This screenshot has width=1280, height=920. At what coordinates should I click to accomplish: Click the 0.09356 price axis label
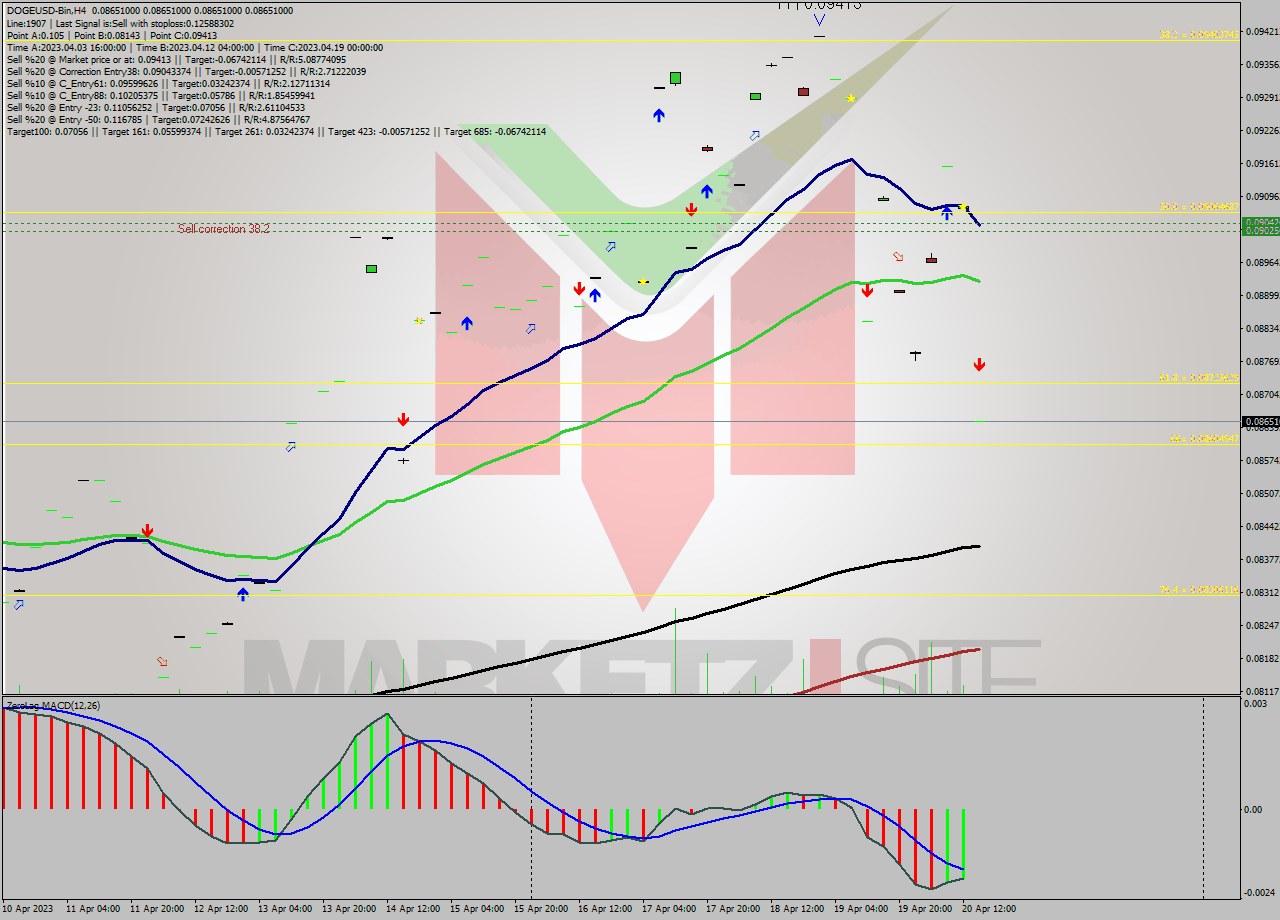(1264, 64)
